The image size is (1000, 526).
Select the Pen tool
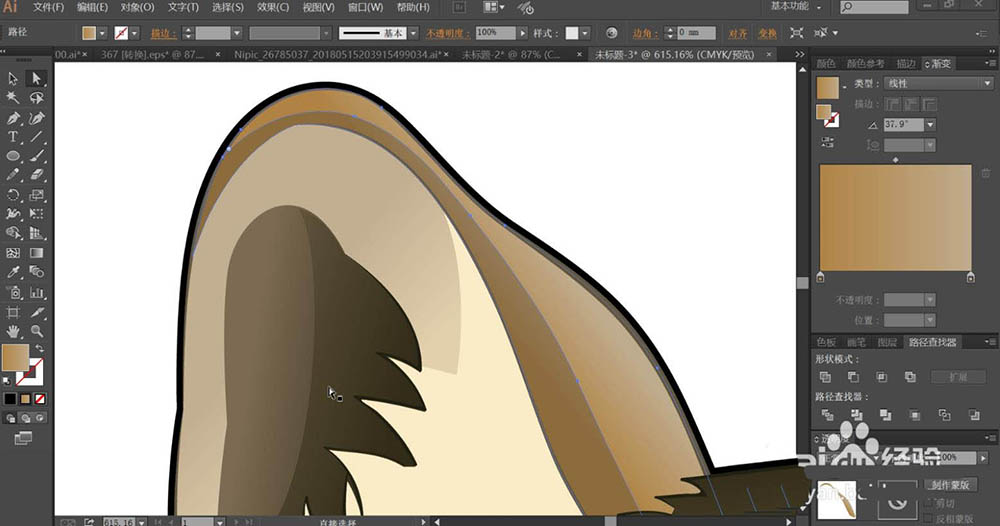point(13,117)
